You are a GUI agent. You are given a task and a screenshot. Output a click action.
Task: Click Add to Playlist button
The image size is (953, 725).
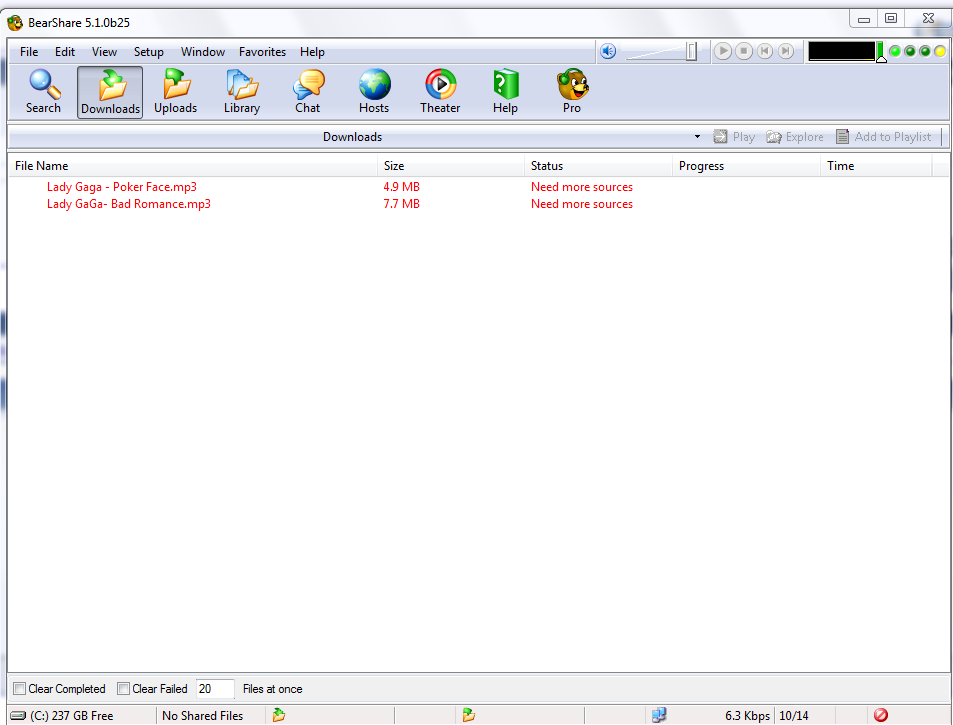coord(884,137)
